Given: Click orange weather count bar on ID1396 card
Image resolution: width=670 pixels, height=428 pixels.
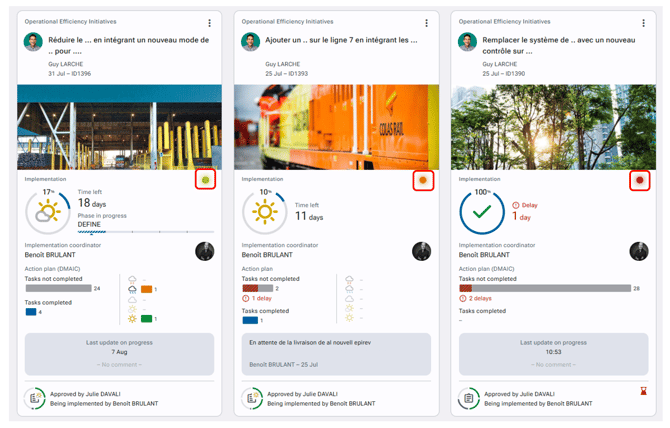Looking at the screenshot, I should [147, 289].
